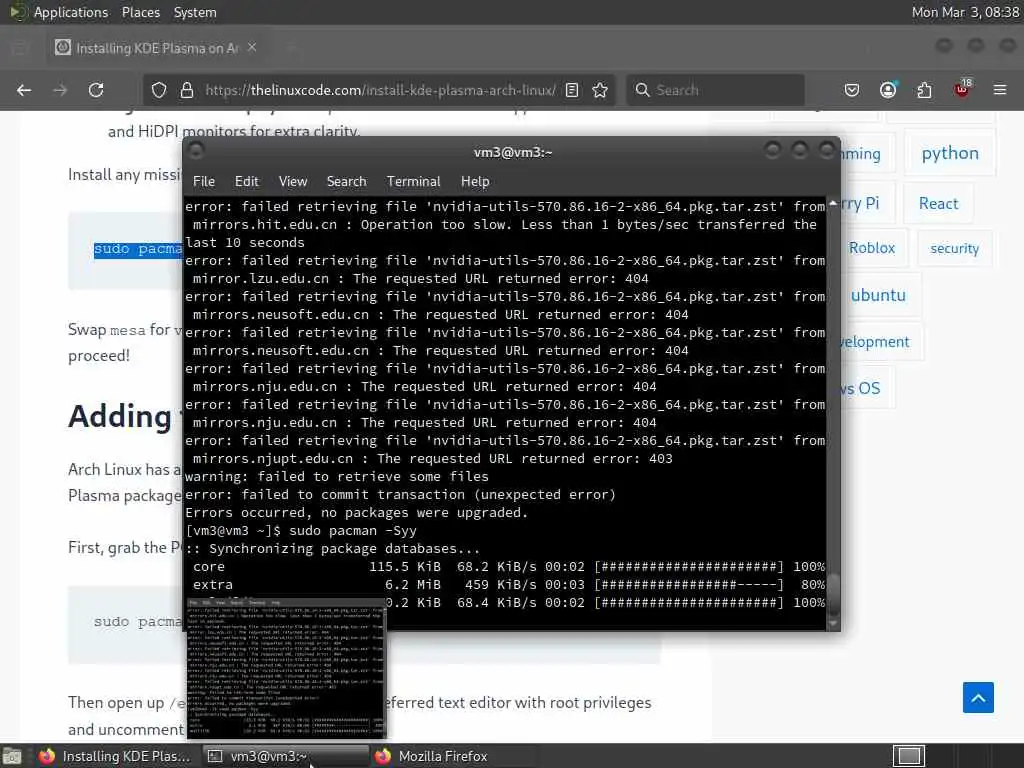
Task: Click the Firefox forward arrow
Action: (60, 90)
